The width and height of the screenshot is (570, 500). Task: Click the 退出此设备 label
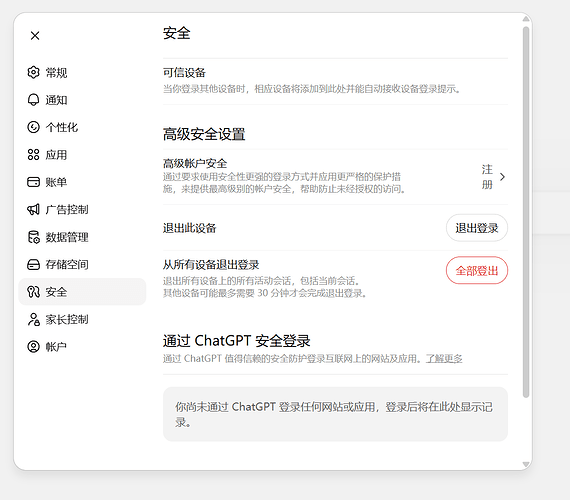tap(189, 228)
